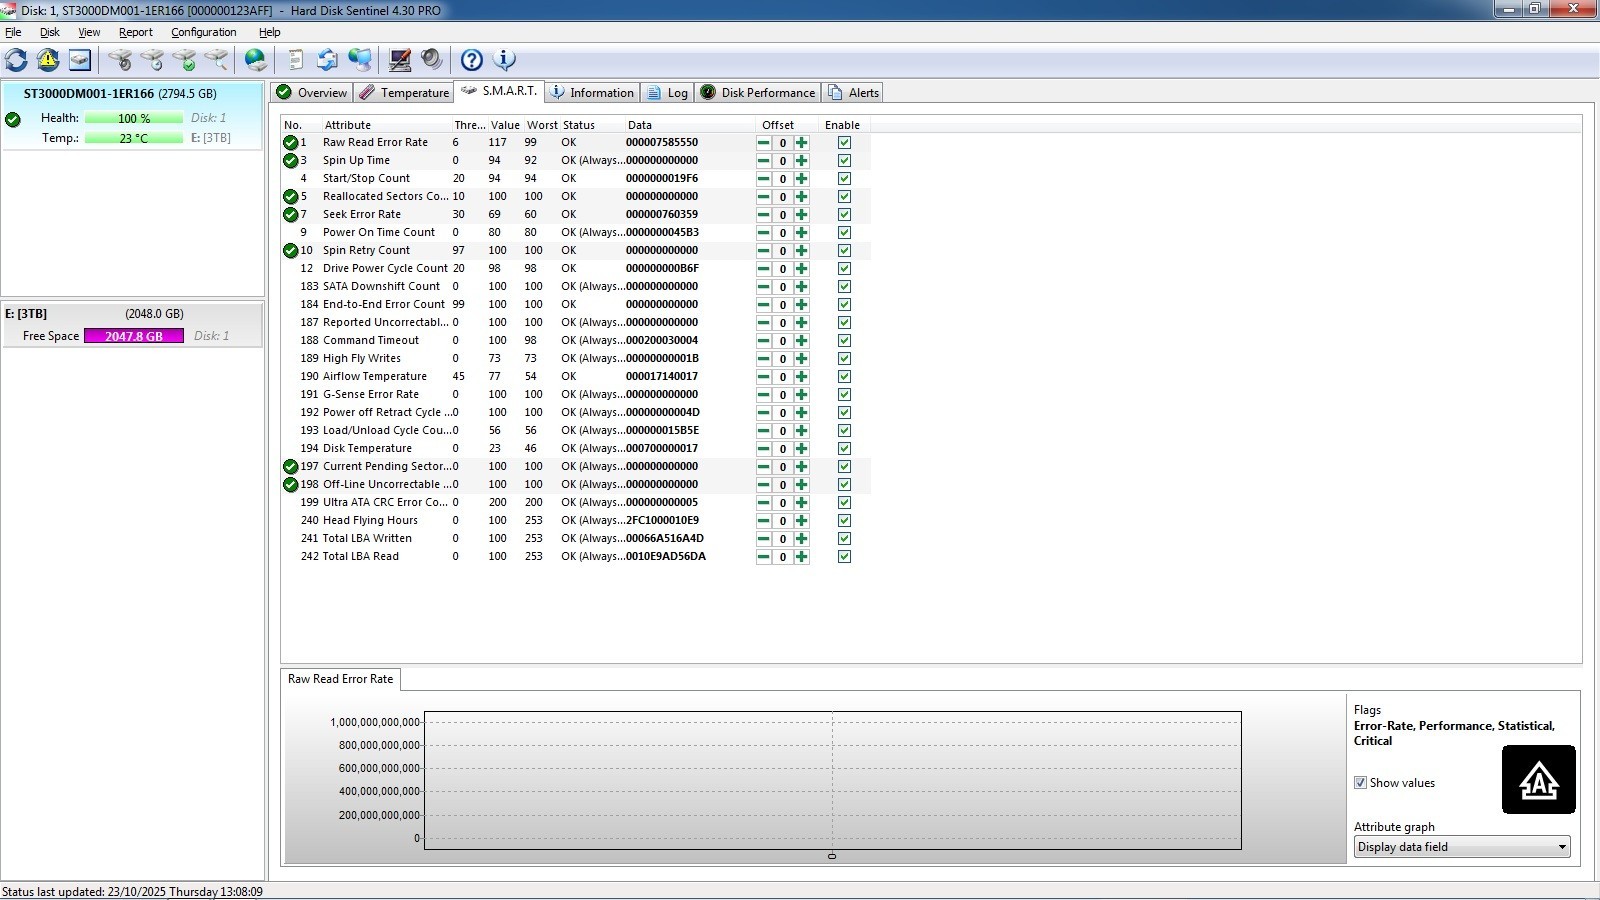Image resolution: width=1600 pixels, height=900 pixels.
Task: Select the E: [3TB] partition entry
Action: point(132,325)
